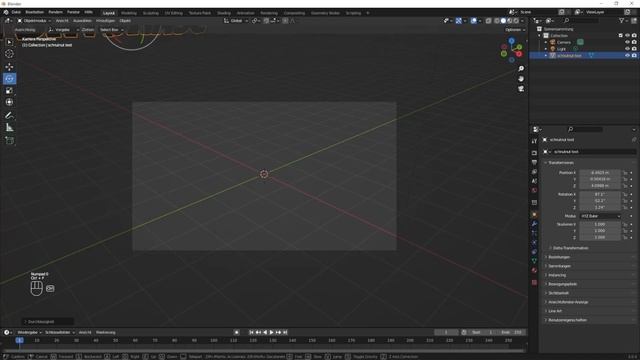The image size is (640, 360).
Task: Open the Object properties tab
Action: click(534, 214)
